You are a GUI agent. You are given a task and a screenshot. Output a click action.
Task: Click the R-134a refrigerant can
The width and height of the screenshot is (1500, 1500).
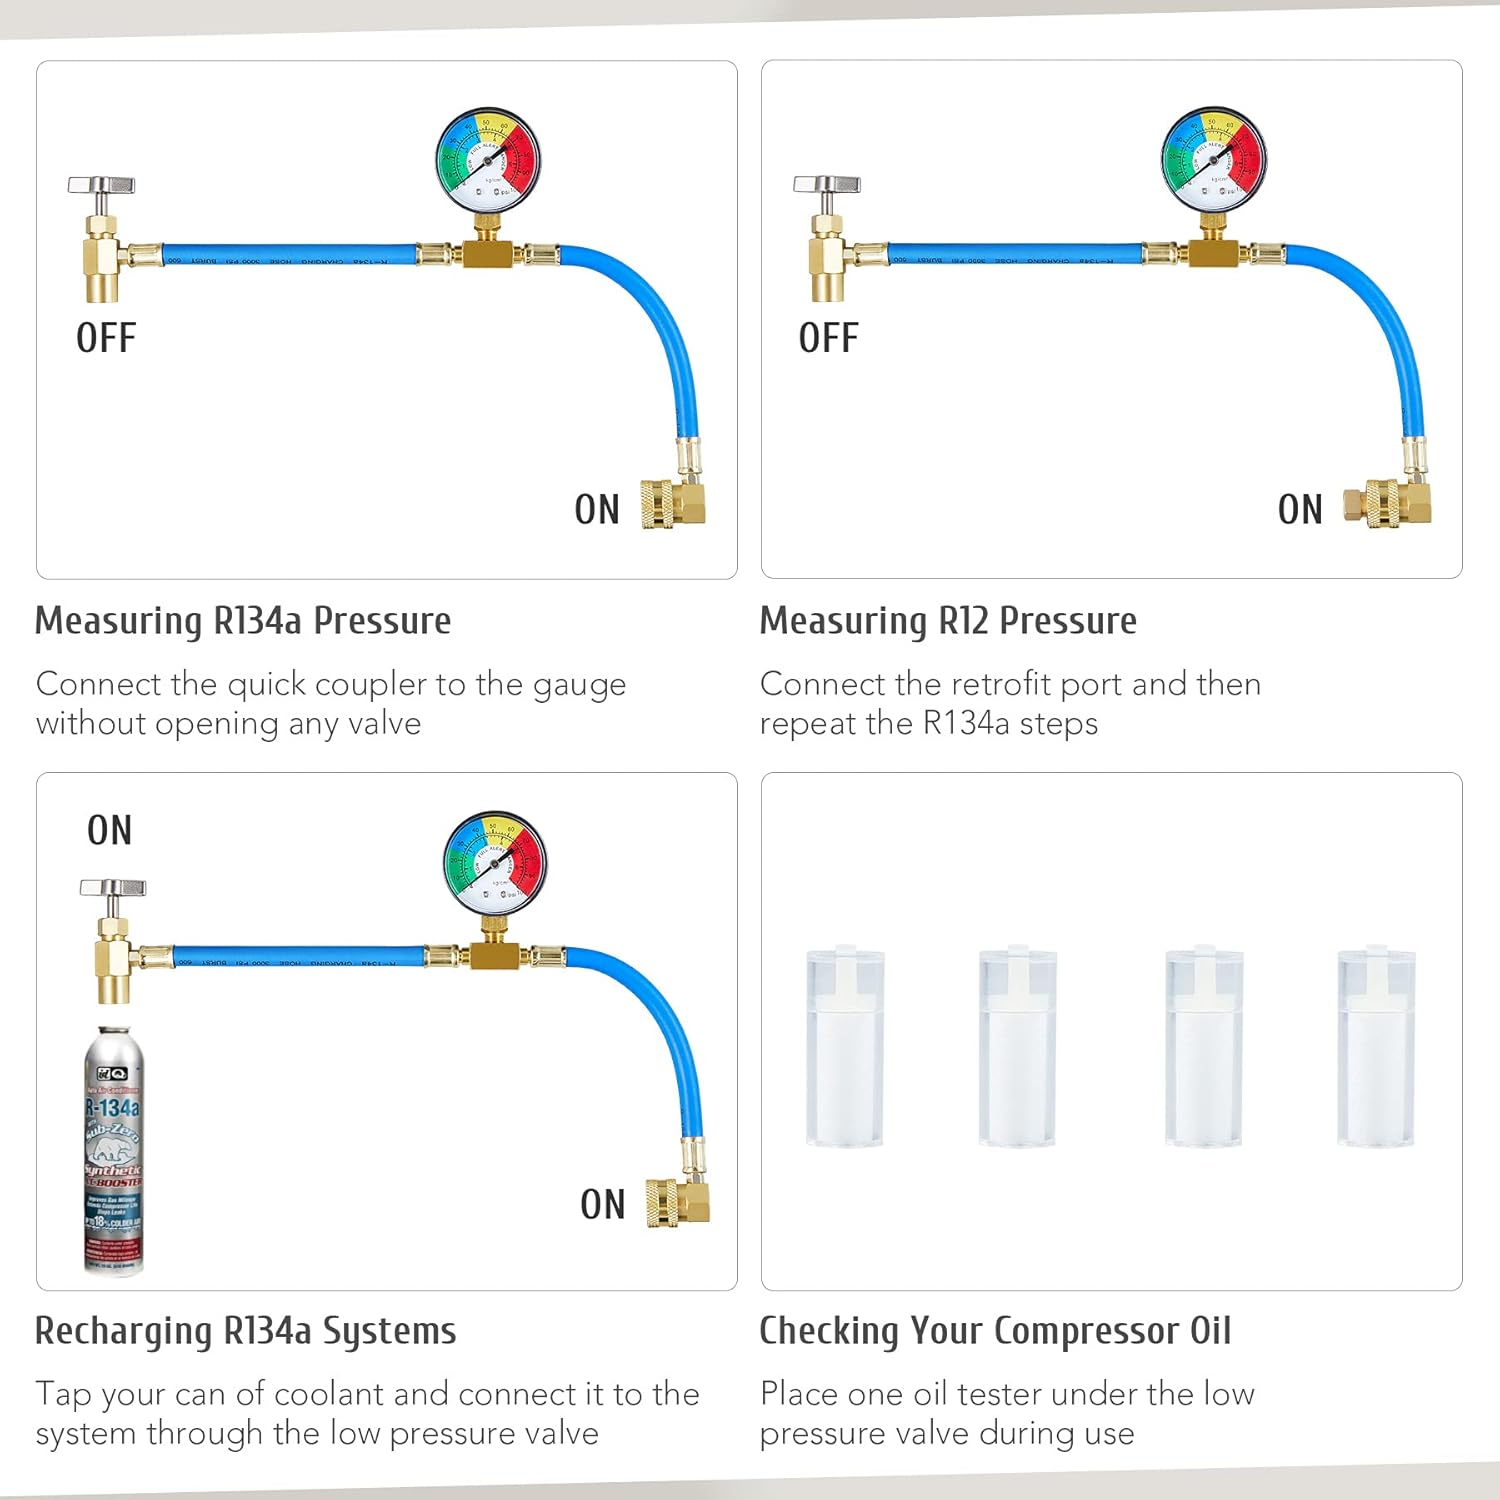(x=113, y=1150)
